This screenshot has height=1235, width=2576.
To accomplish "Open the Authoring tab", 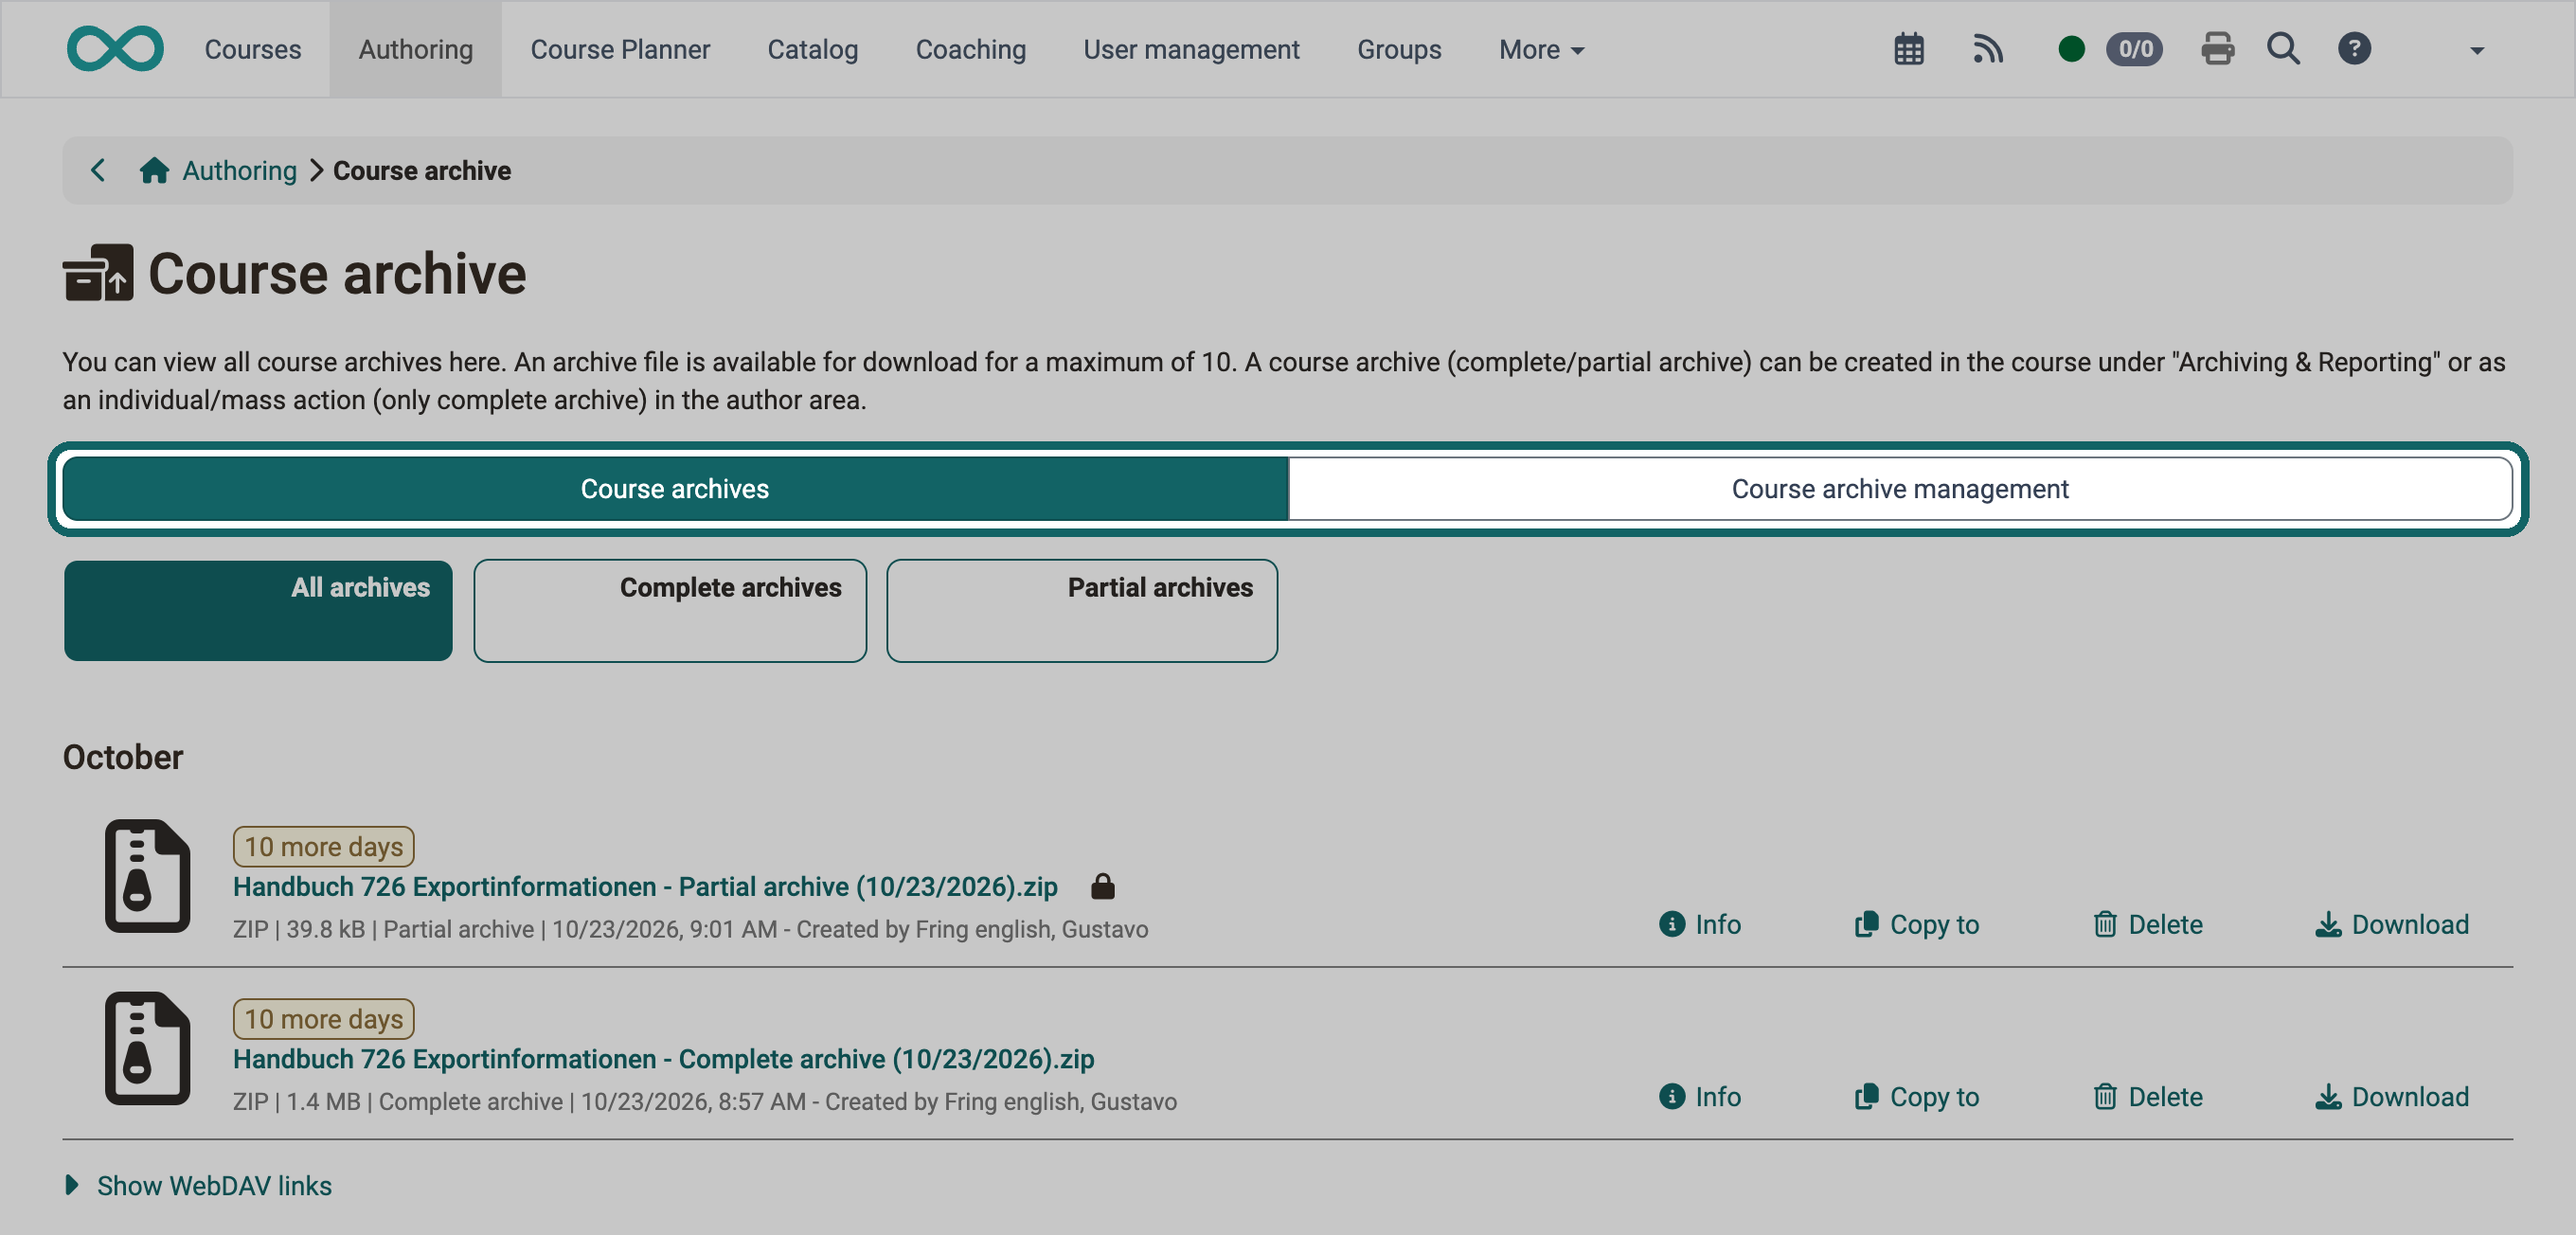I will (x=416, y=49).
